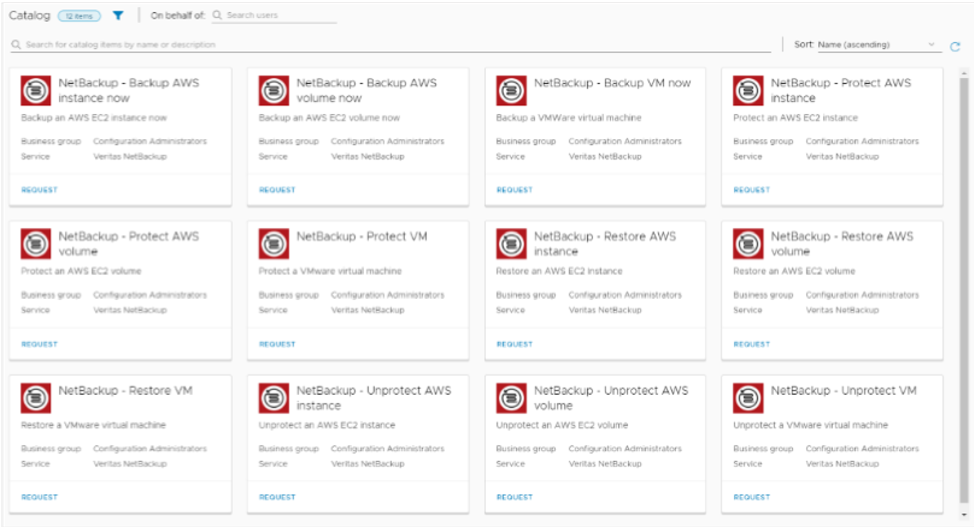Click the title NetBackup - Backup VM now
974x527 pixels.
tap(612, 83)
